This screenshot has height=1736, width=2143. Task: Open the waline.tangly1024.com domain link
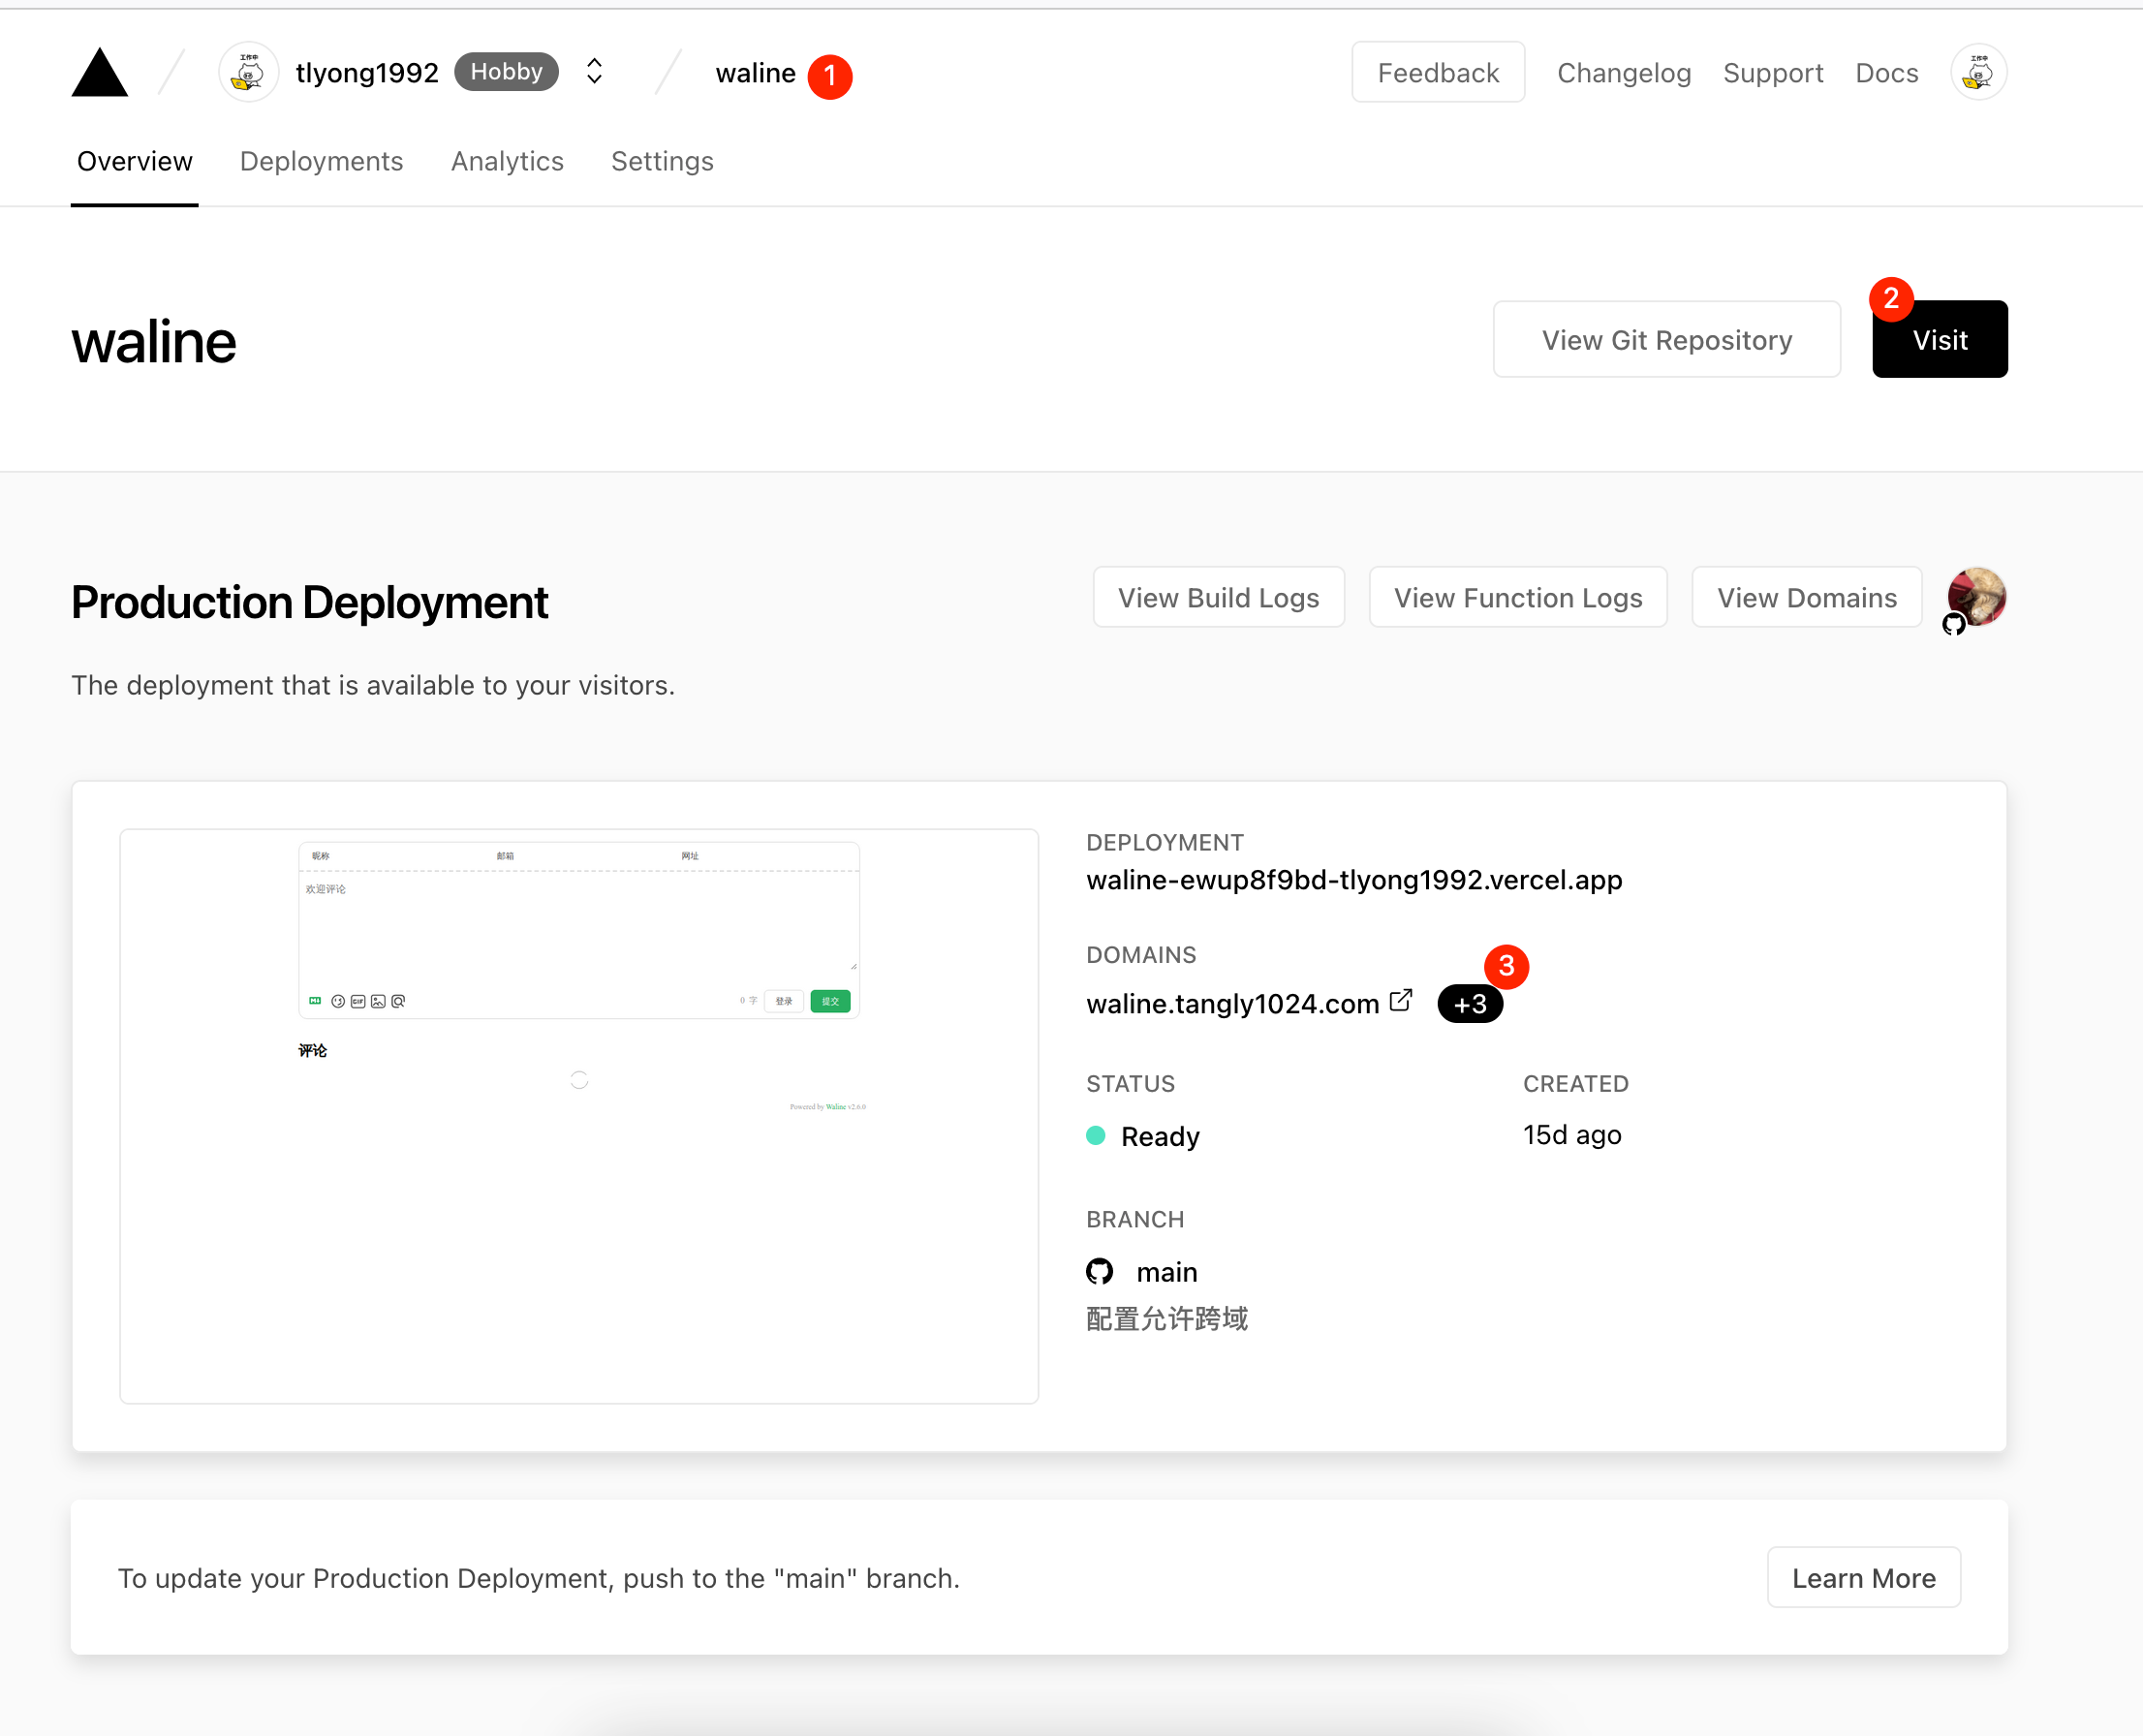coord(1232,1004)
